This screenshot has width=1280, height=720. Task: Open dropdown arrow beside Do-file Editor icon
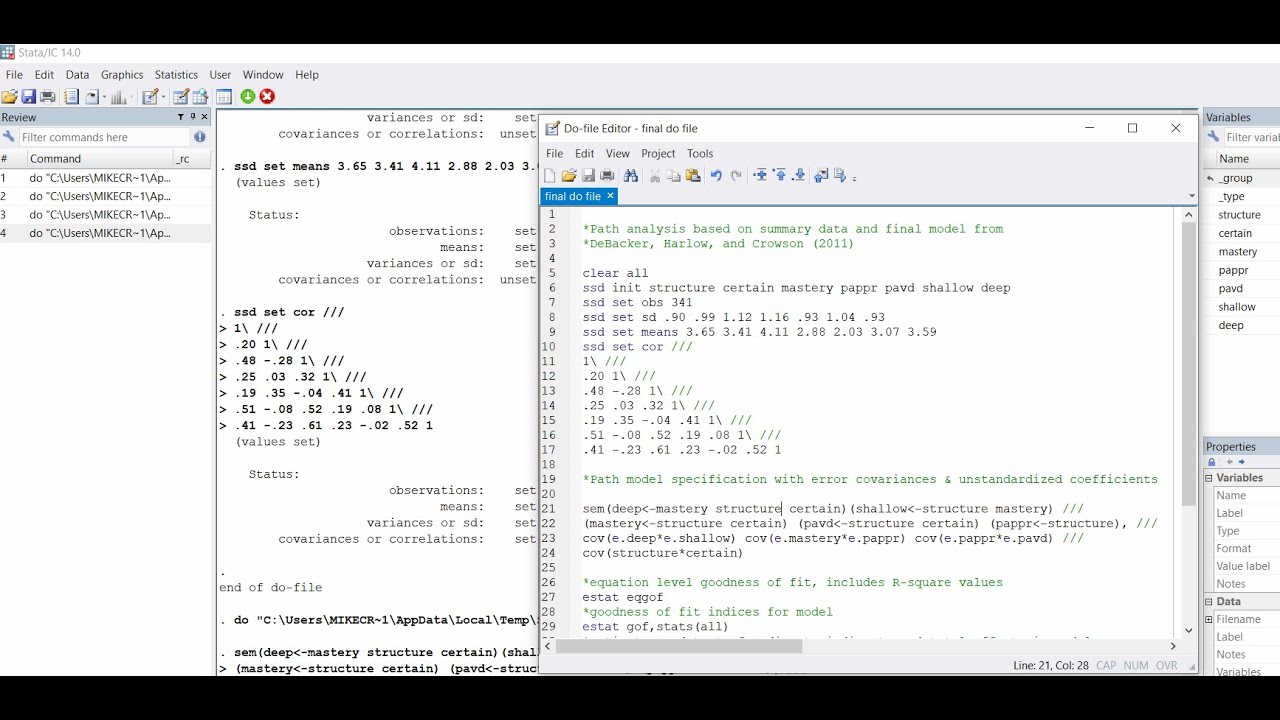coord(164,97)
